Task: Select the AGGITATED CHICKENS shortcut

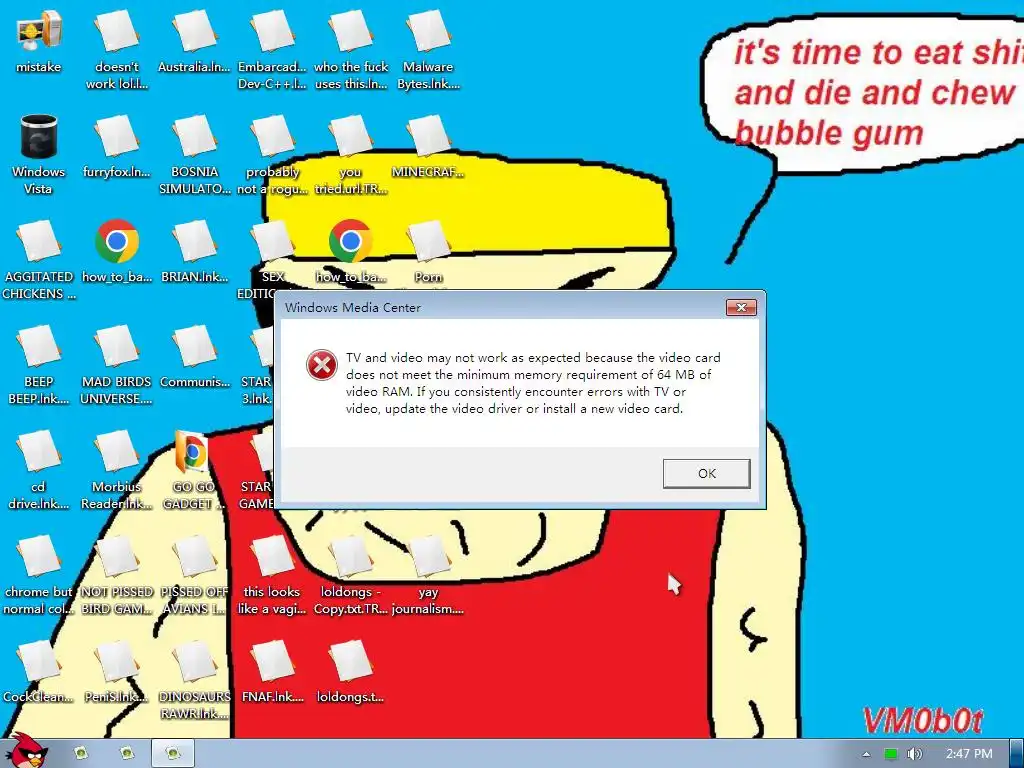Action: (x=39, y=261)
